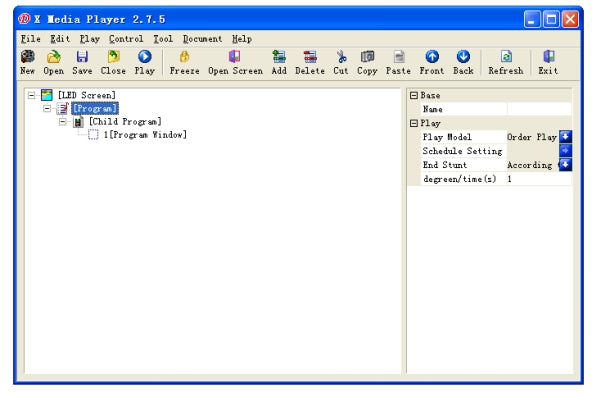
Task: Click the Paste toolbar icon
Action: 399,57
